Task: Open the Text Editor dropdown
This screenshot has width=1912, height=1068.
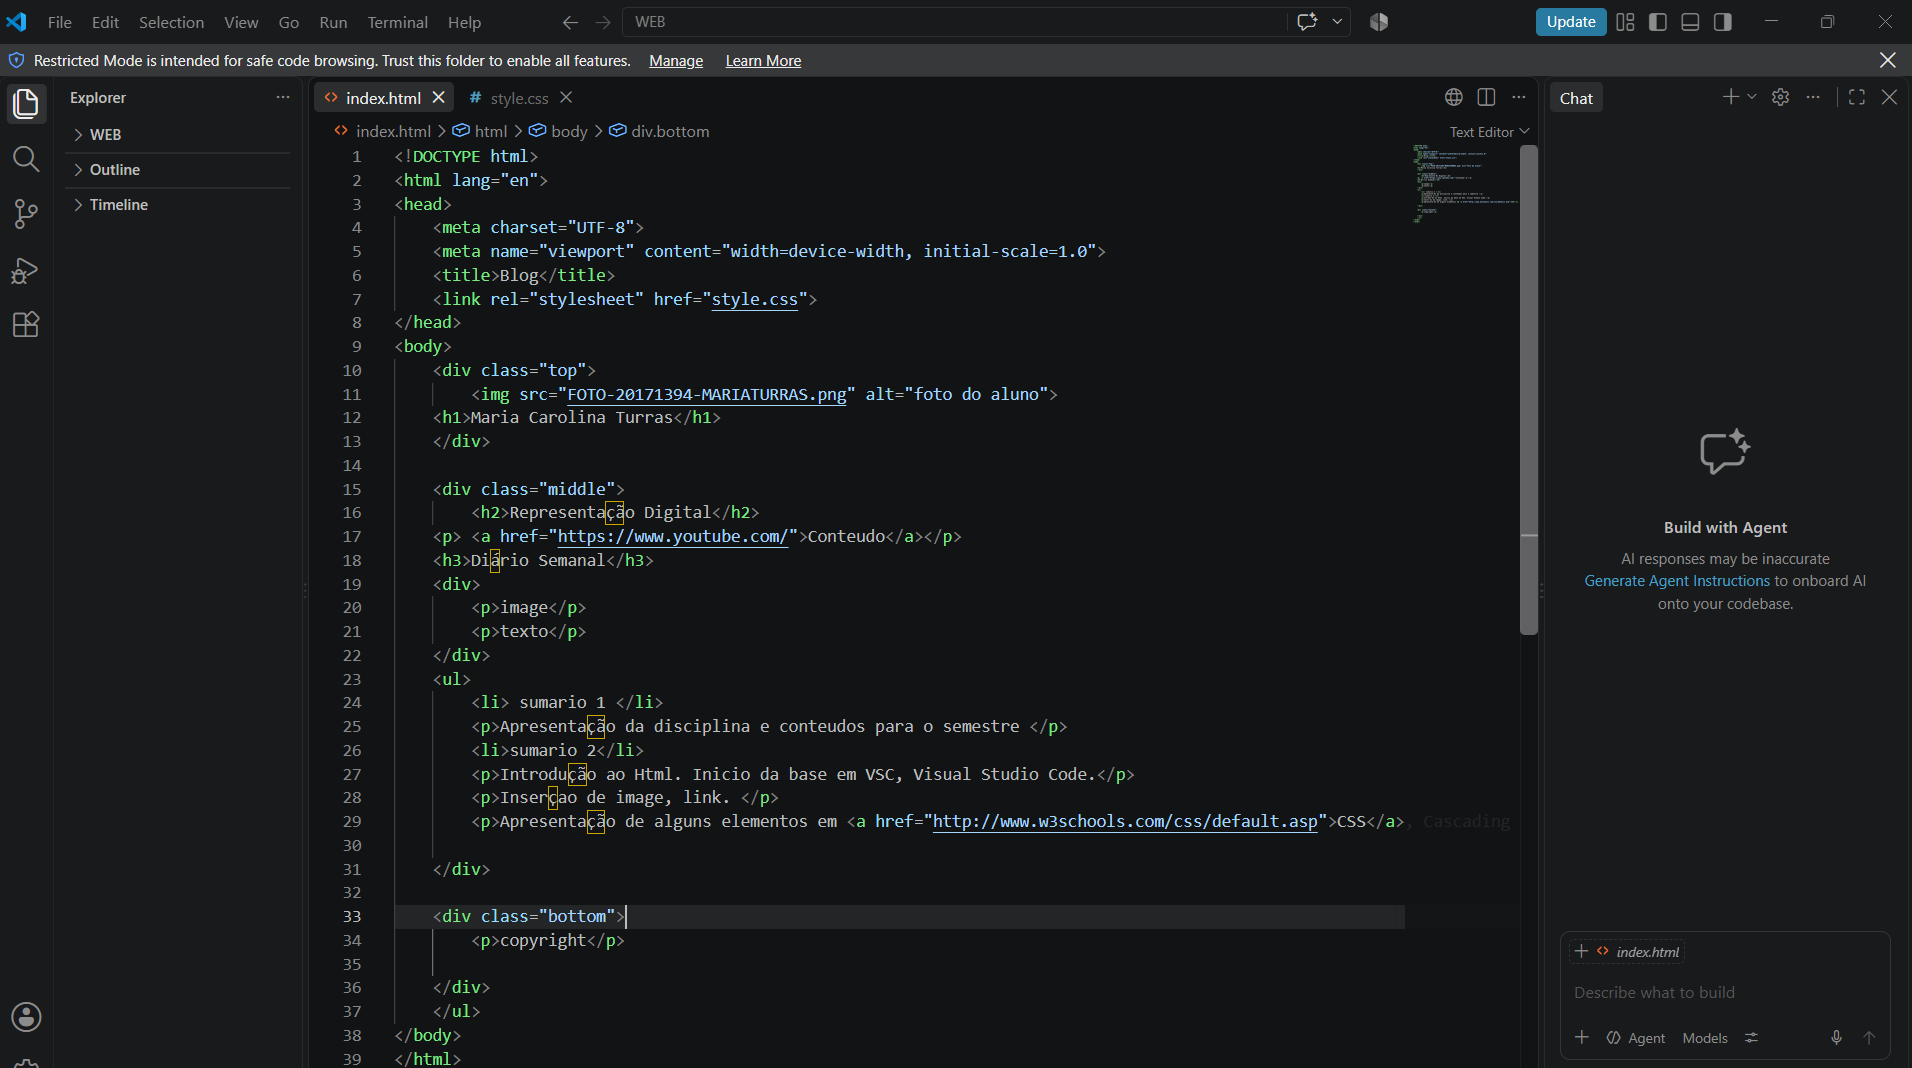Action: coord(1489,132)
